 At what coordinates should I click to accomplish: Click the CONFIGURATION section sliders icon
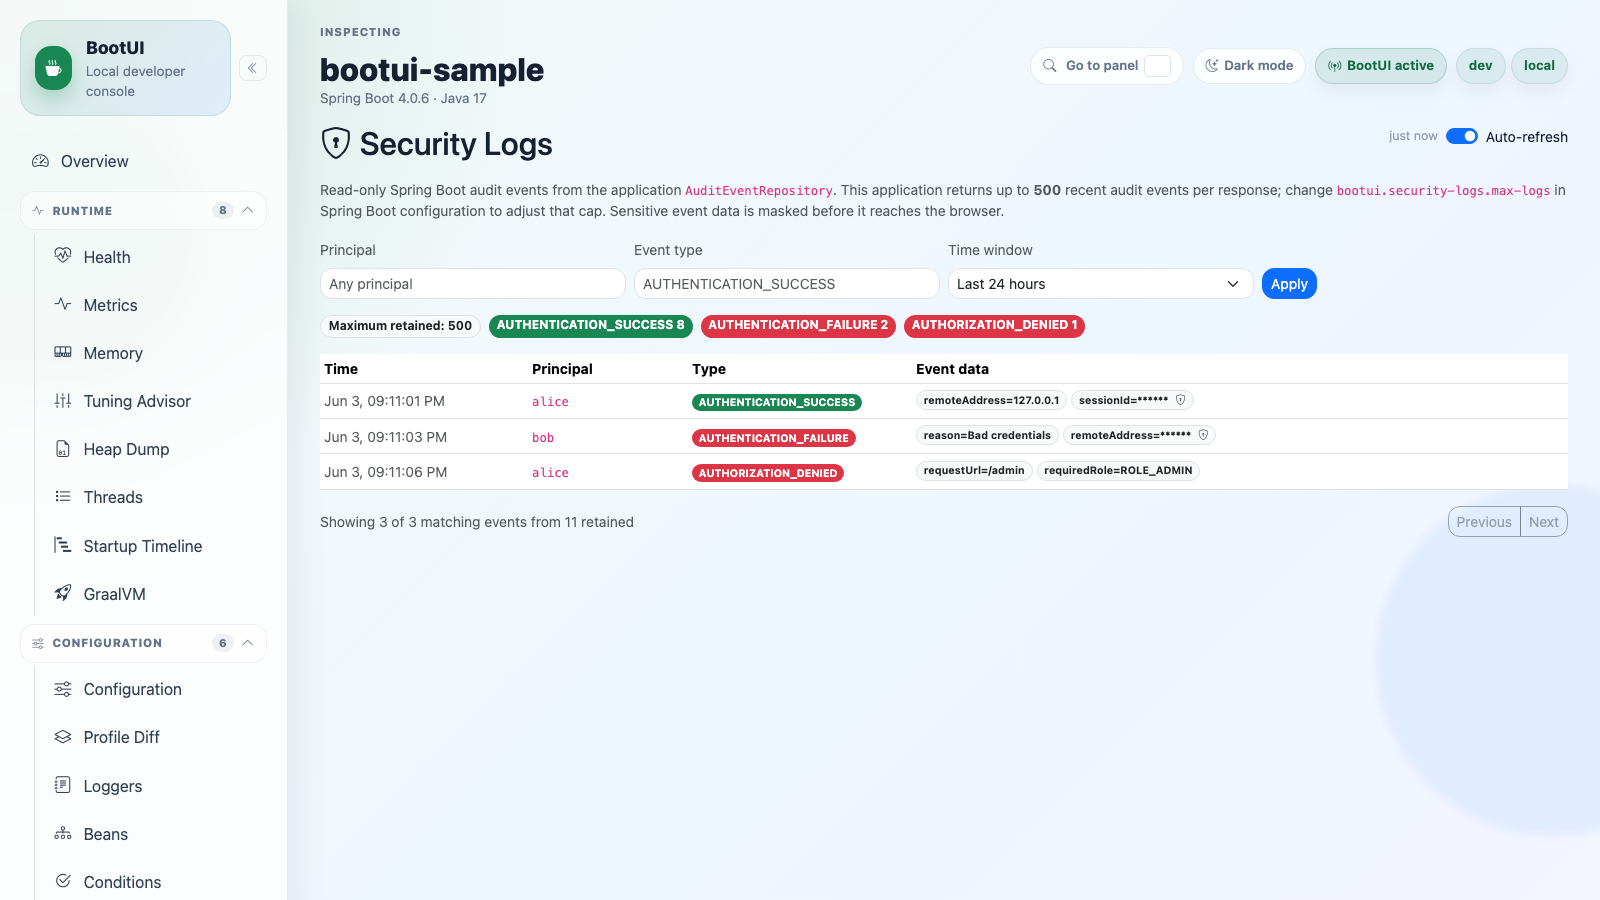click(x=38, y=643)
